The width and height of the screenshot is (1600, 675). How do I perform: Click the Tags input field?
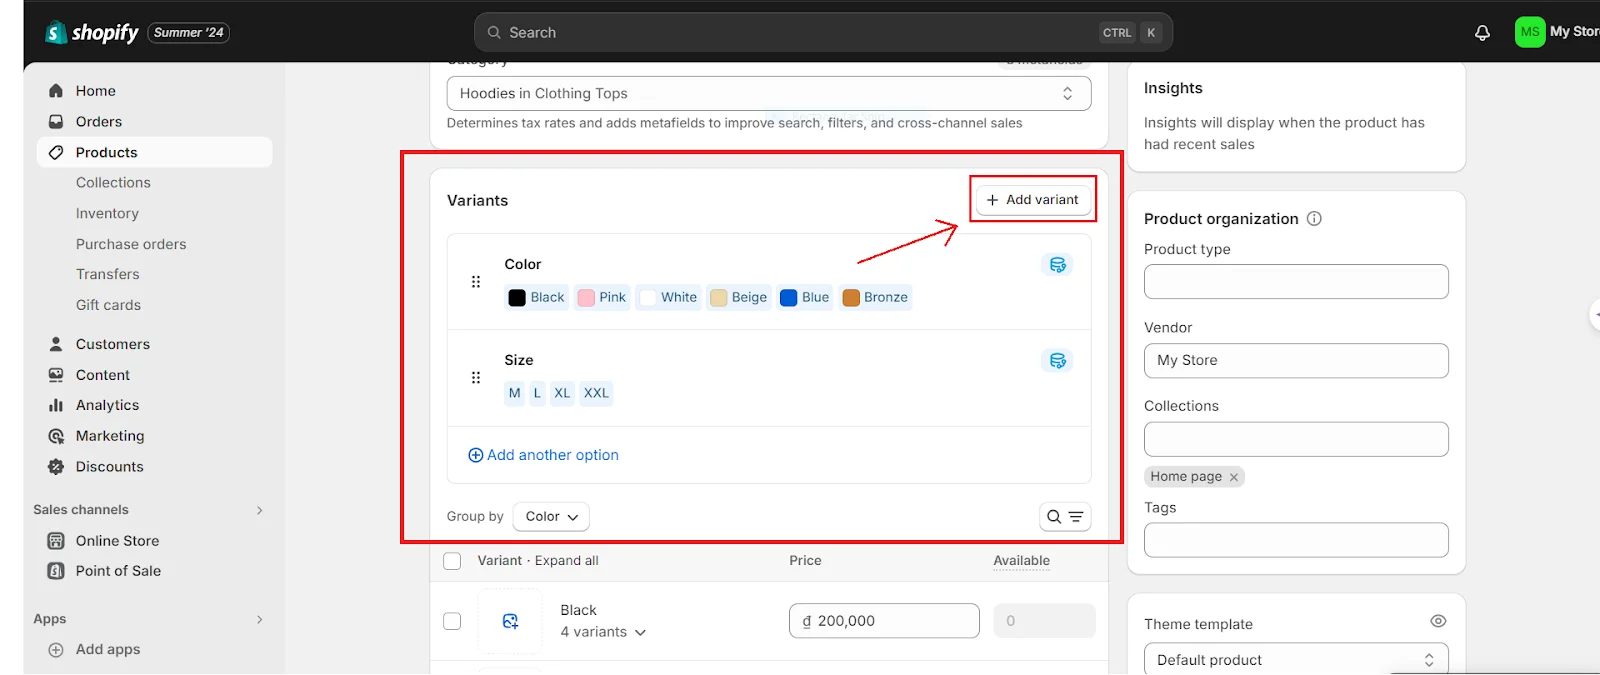pyautogui.click(x=1296, y=540)
